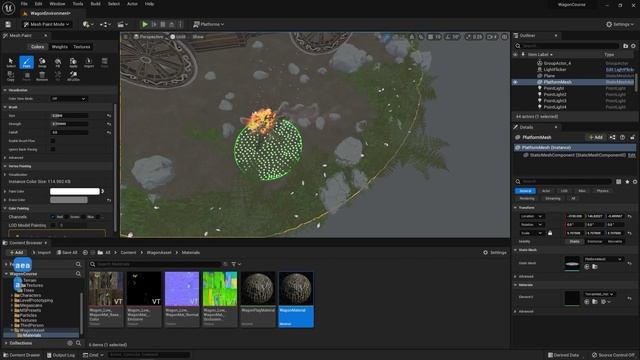
Task: Open the Mesh Paint Mode dropdown
Action: click(46, 24)
